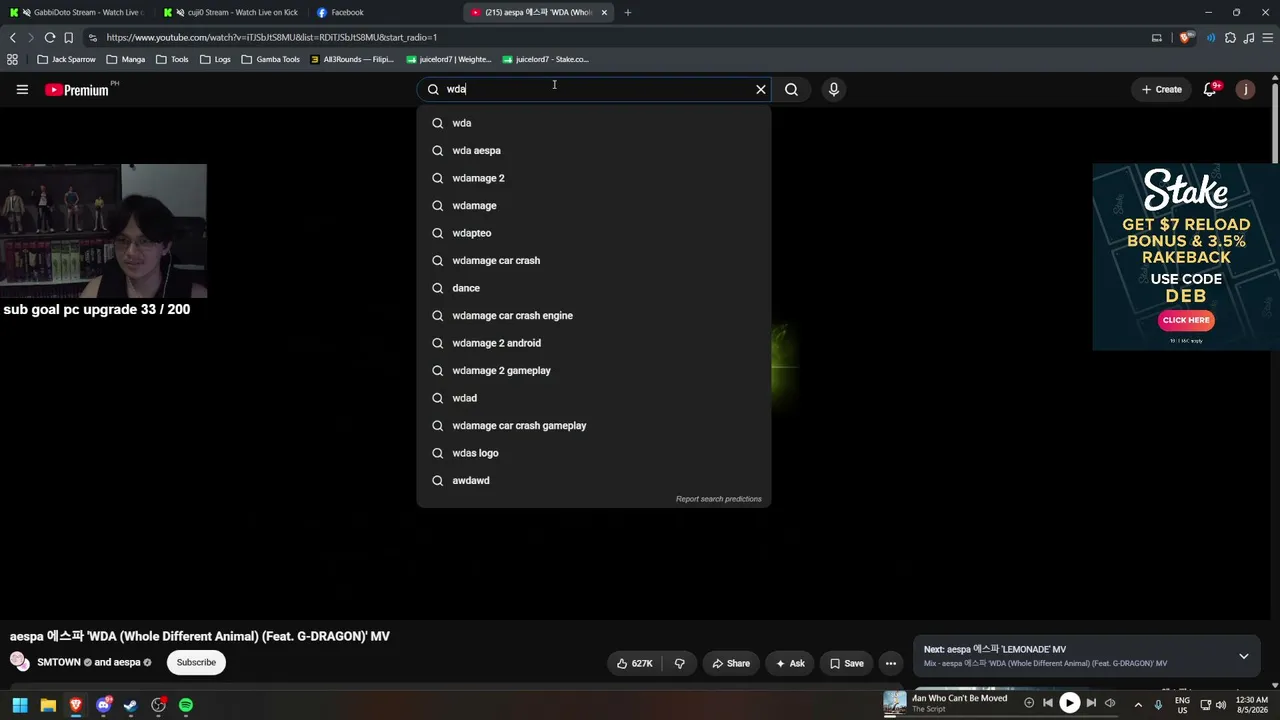Image resolution: width=1280 pixels, height=720 pixels.
Task: Select suggestion "wdamage car crash engine"
Action: coord(594,315)
